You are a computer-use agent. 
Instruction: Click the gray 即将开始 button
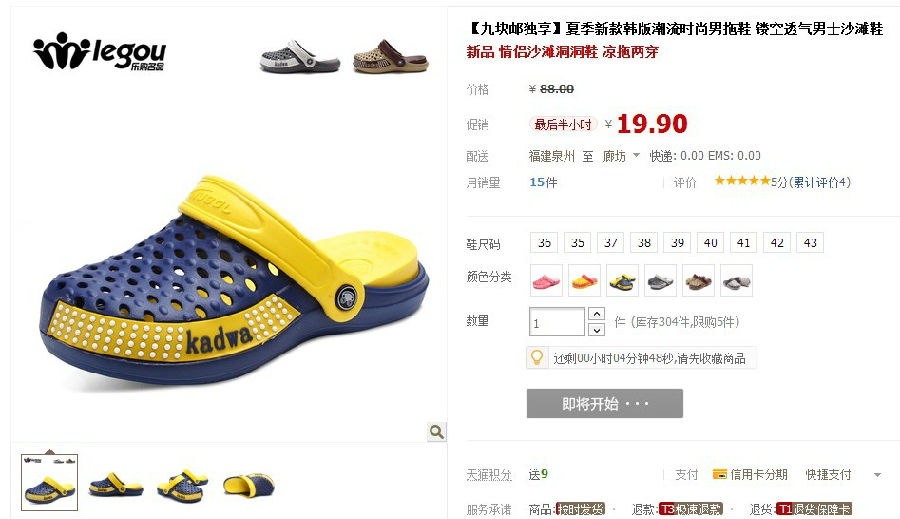[x=605, y=404]
